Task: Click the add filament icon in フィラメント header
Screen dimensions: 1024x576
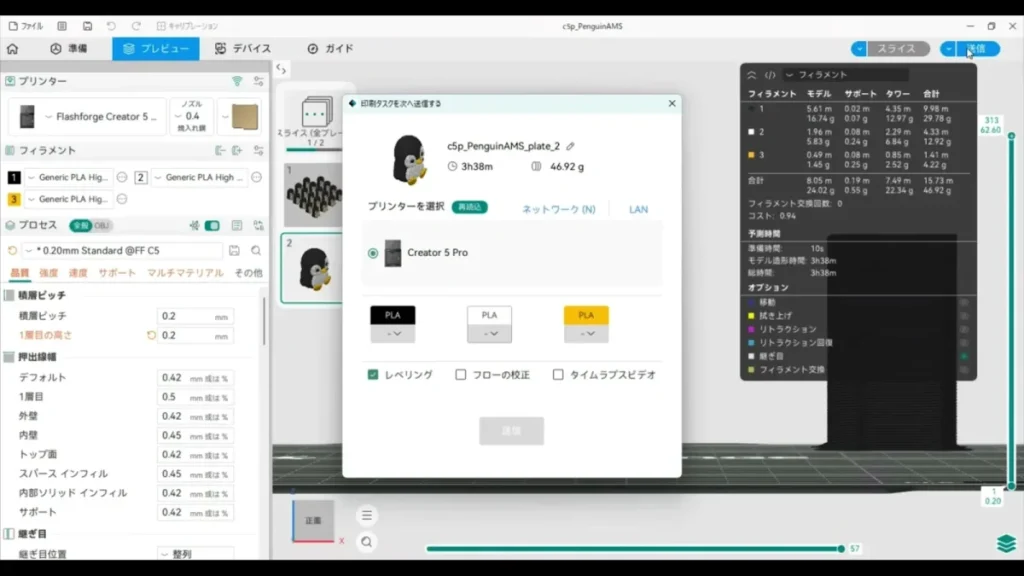Action: point(237,150)
